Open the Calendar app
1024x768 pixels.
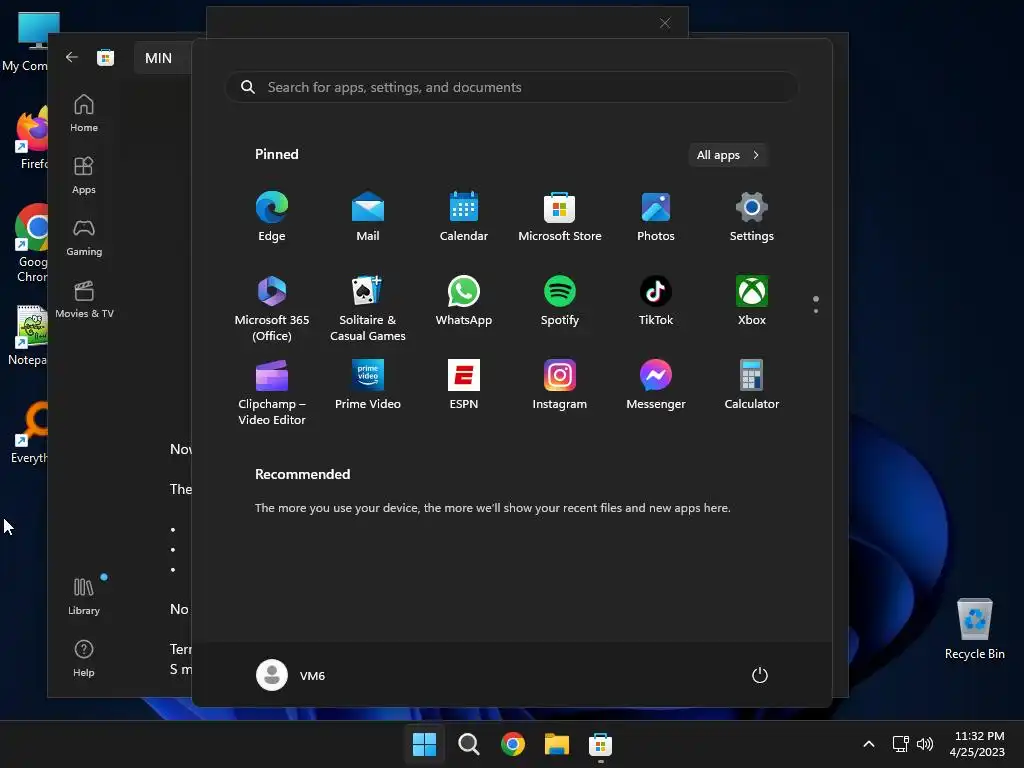pyautogui.click(x=464, y=217)
